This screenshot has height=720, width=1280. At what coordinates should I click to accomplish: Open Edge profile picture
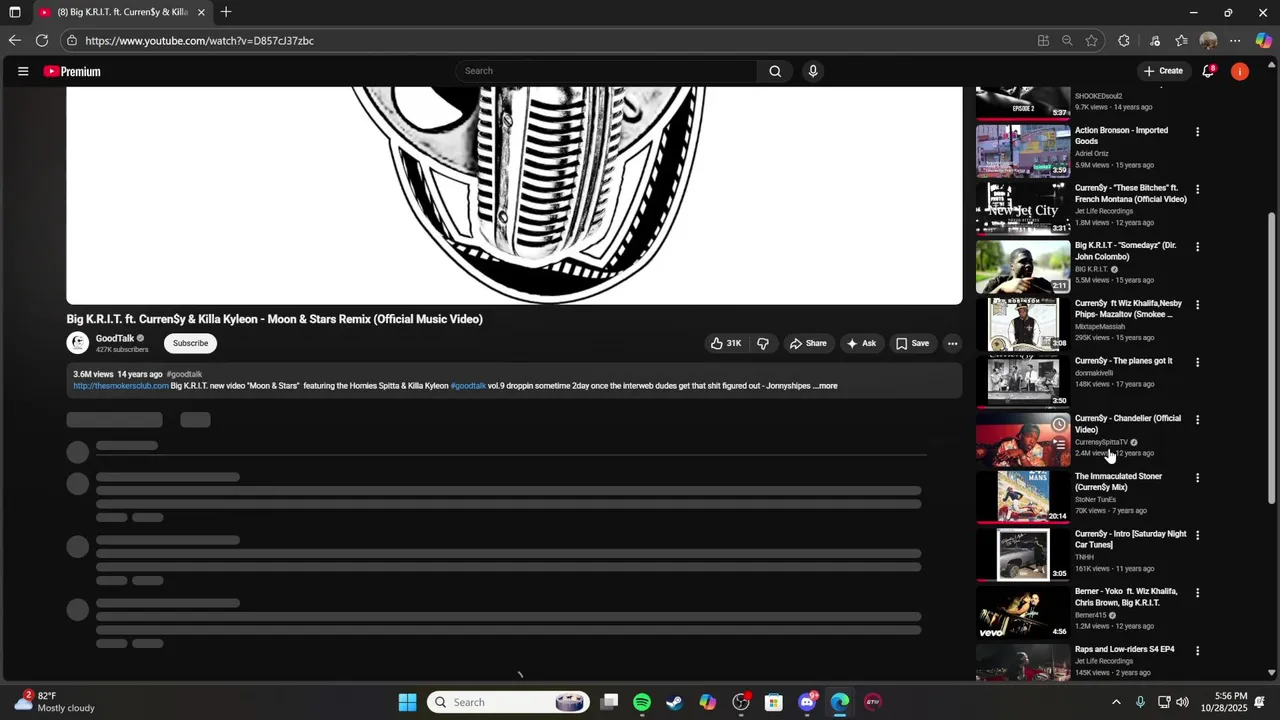(1209, 41)
